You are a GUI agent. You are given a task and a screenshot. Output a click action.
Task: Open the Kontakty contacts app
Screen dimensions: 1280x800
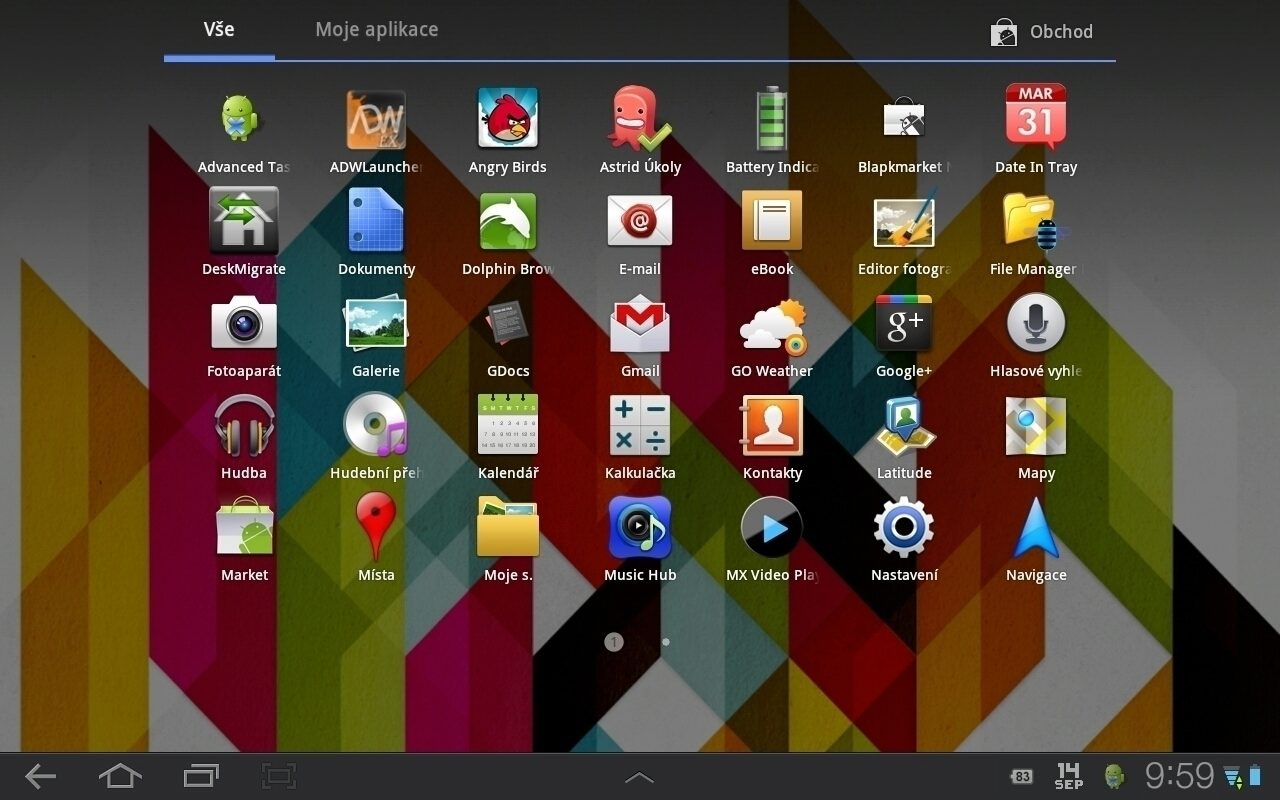point(772,426)
